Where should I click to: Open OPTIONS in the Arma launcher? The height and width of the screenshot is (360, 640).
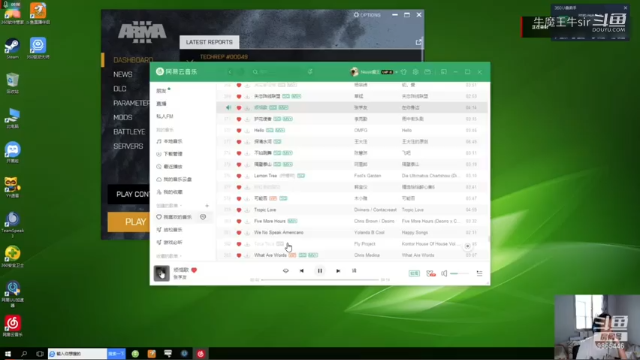click(x=367, y=15)
